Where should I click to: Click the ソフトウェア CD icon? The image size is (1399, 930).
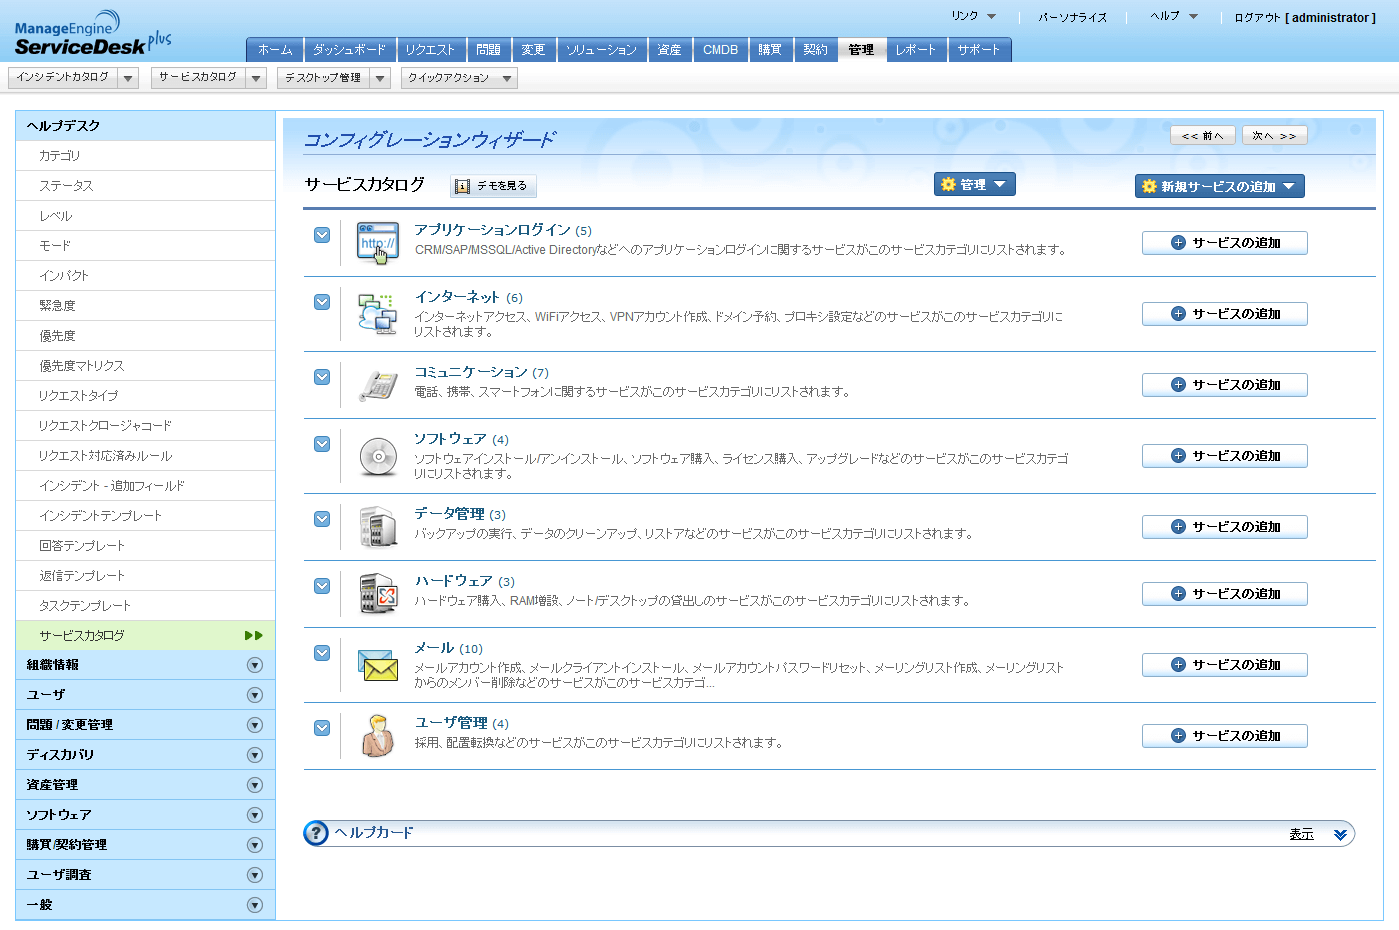click(x=376, y=456)
